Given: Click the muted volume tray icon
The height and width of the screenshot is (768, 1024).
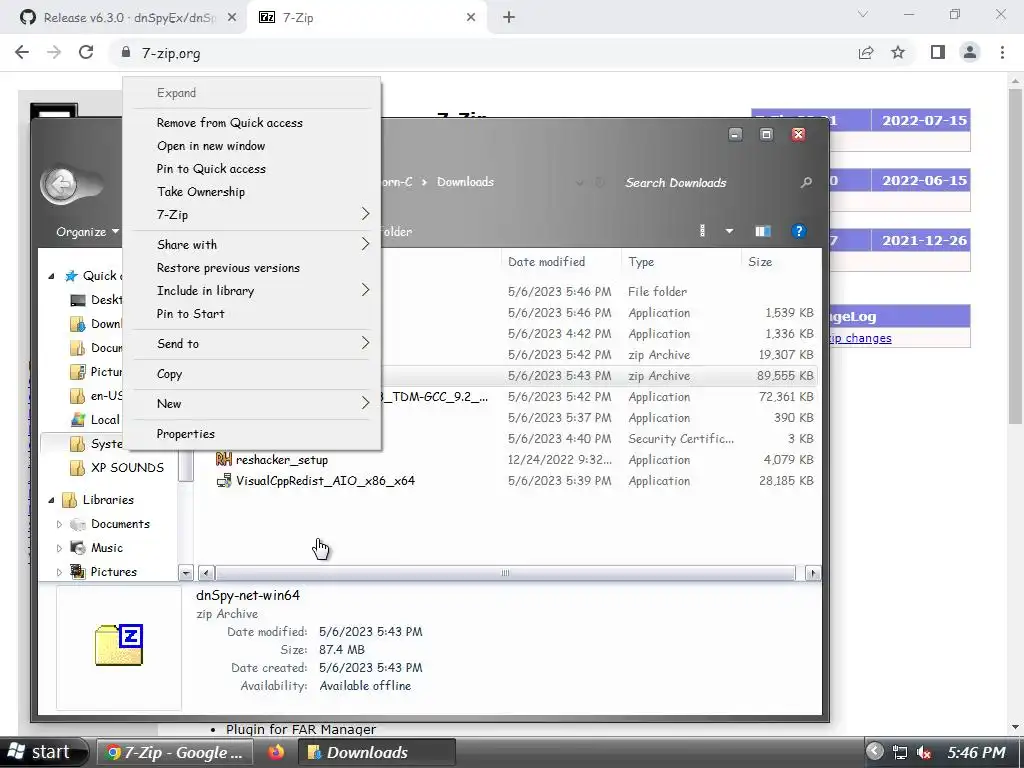Looking at the screenshot, I should pos(924,753).
